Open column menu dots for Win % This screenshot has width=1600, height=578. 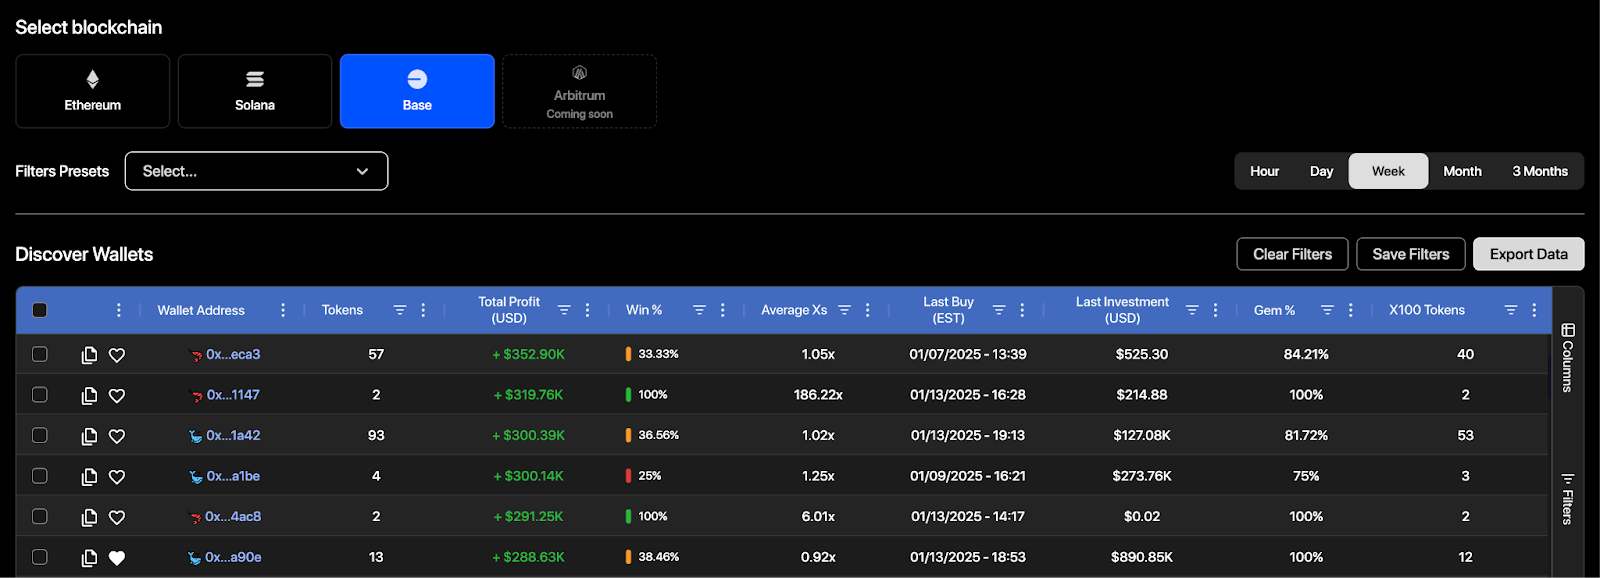722,310
